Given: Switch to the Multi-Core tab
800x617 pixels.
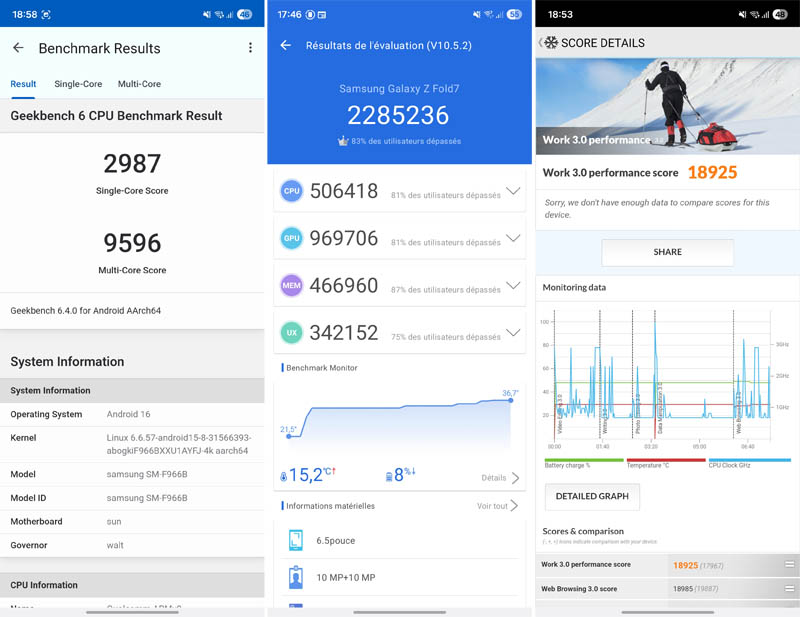Looking at the screenshot, I should [x=139, y=84].
